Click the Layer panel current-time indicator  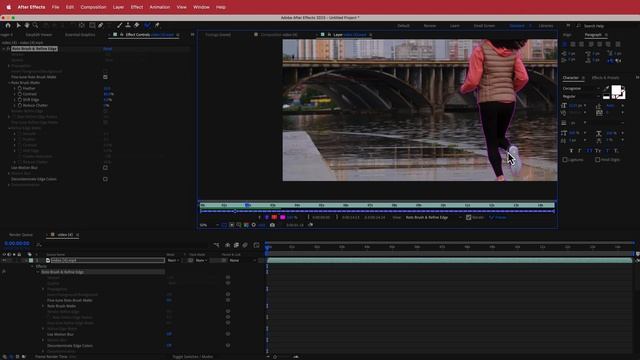[247, 205]
